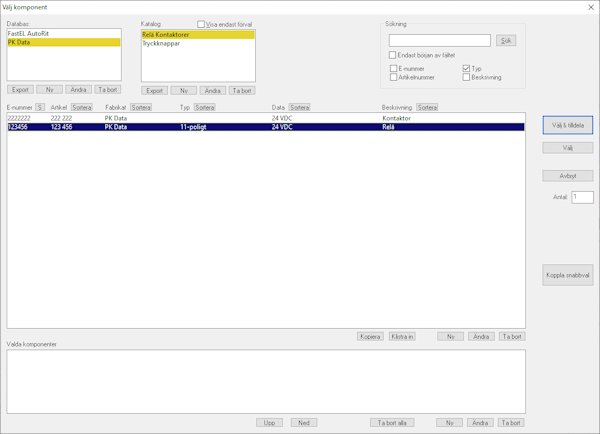Sort the Data column
The width and height of the screenshot is (600, 434).
tap(299, 107)
